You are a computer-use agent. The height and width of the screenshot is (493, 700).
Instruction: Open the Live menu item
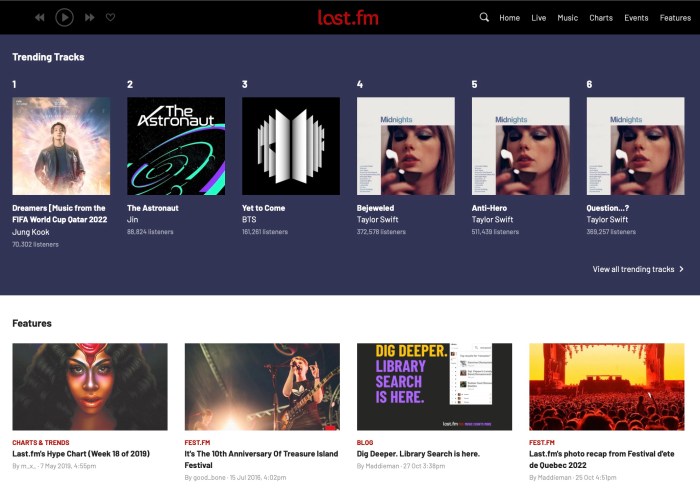[x=538, y=18]
